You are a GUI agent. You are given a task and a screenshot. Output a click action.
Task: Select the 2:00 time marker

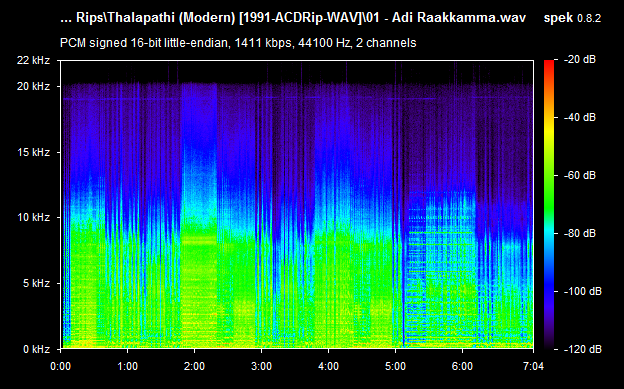(195, 366)
